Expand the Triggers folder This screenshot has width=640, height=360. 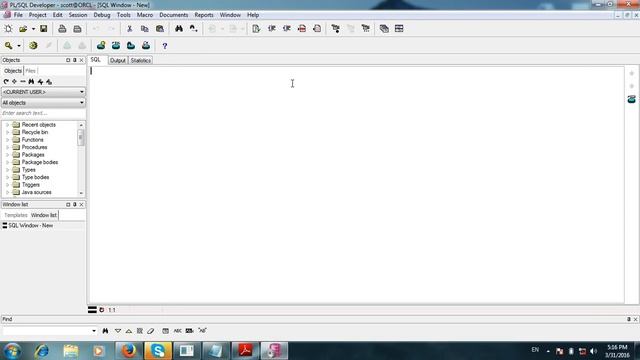7,185
